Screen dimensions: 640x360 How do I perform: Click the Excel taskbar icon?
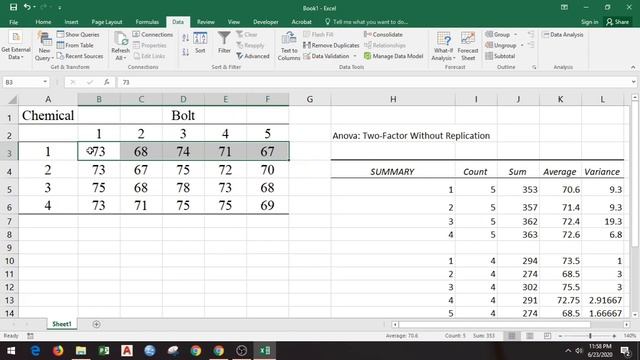click(265, 351)
